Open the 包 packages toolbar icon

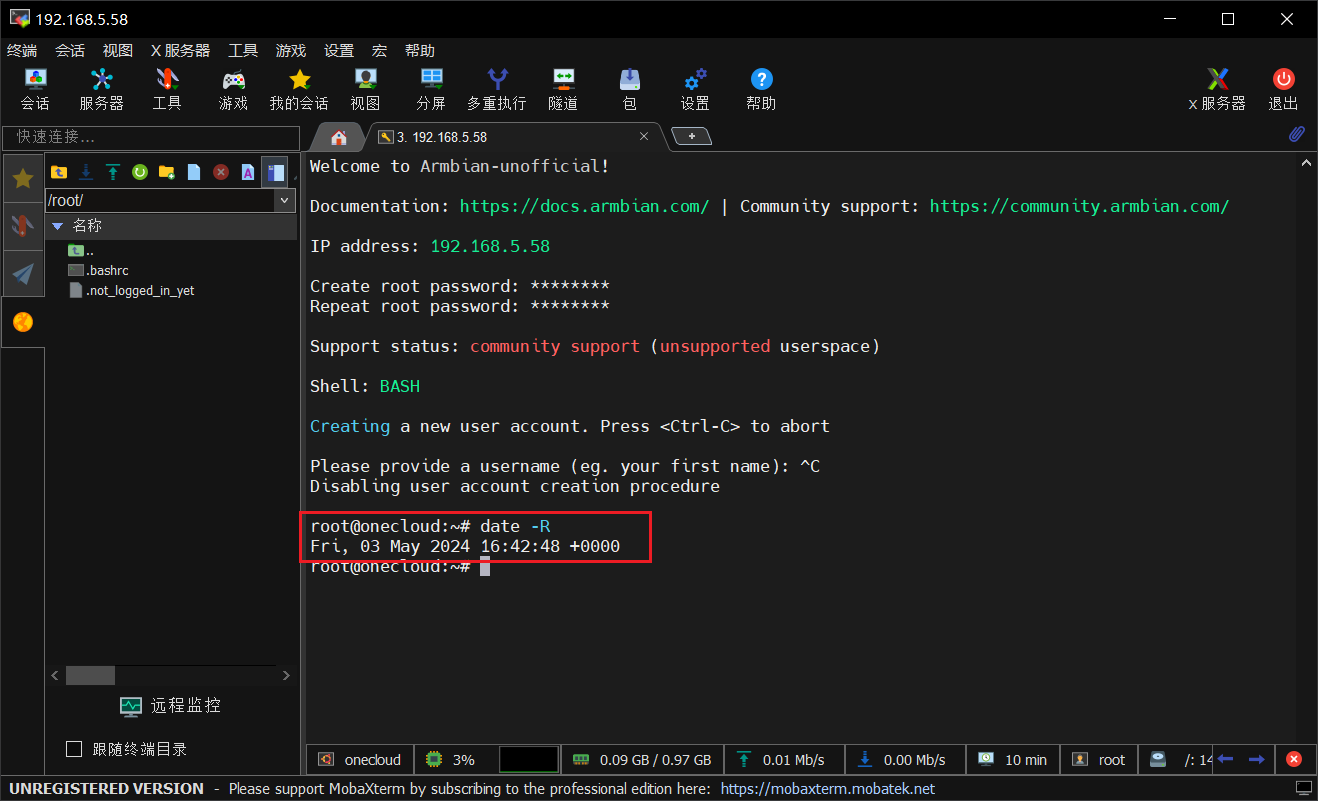629,89
